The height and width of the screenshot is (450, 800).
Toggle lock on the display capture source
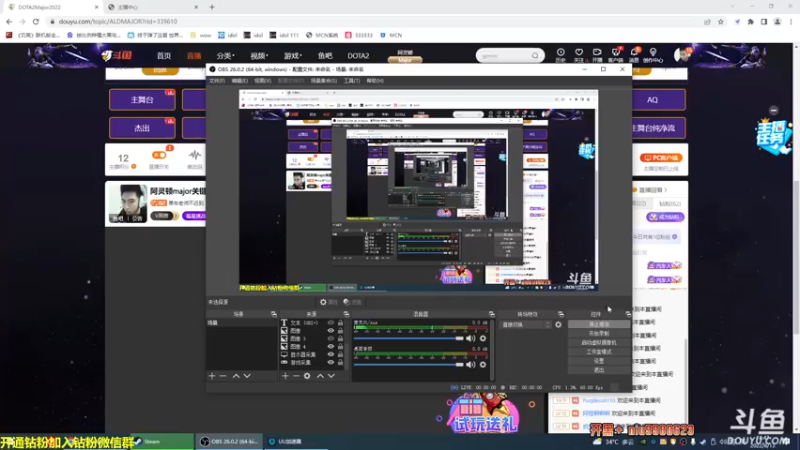[340, 354]
